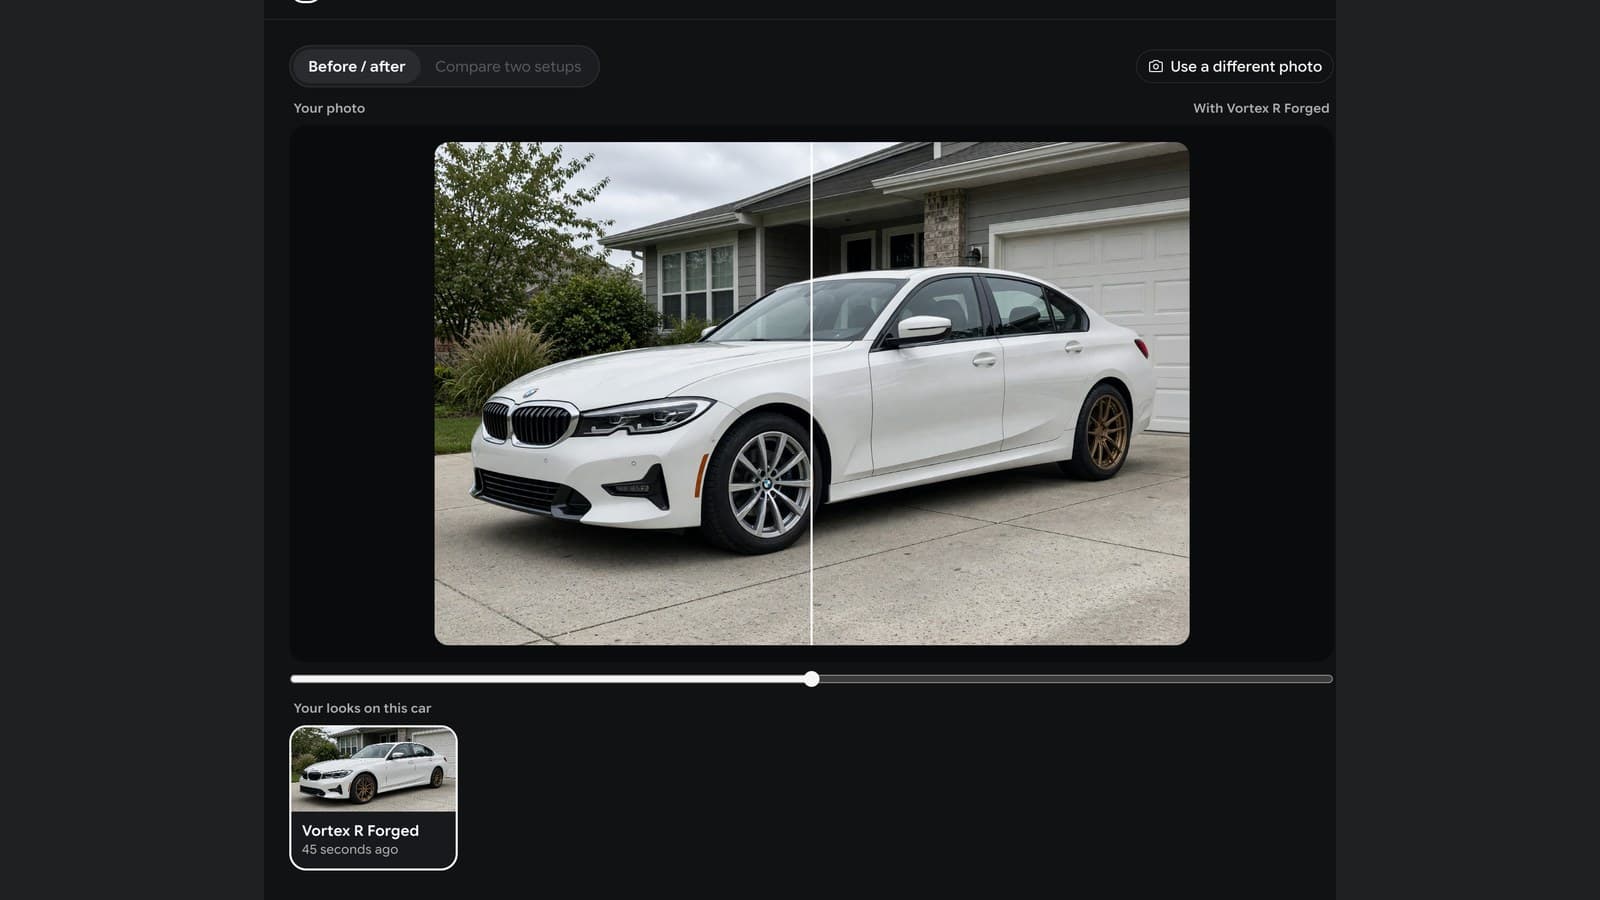The image size is (1600, 900).
Task: Click the car comparison image
Action: point(811,393)
